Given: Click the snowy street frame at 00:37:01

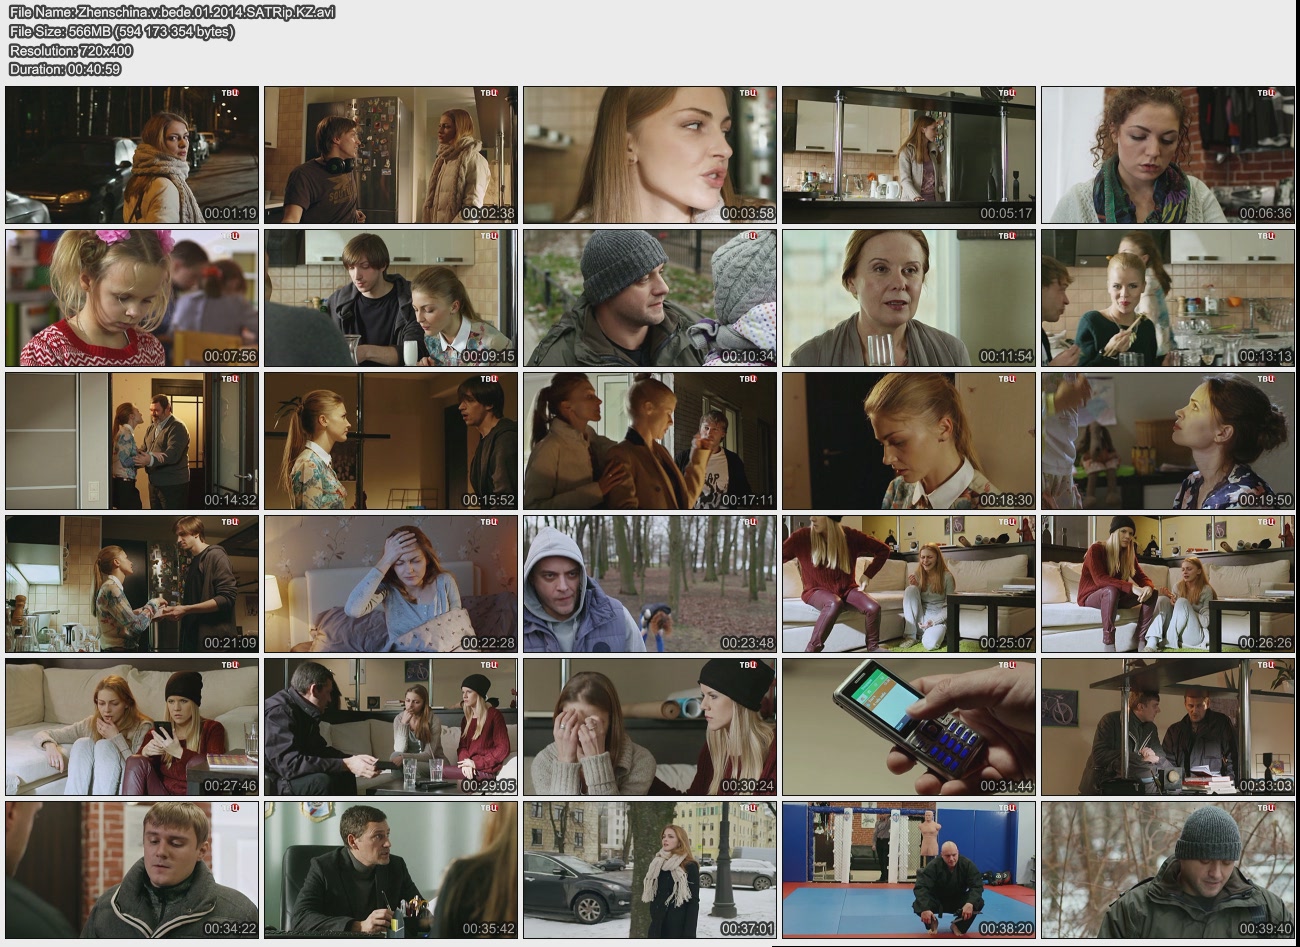Looking at the screenshot, I should 650,870.
